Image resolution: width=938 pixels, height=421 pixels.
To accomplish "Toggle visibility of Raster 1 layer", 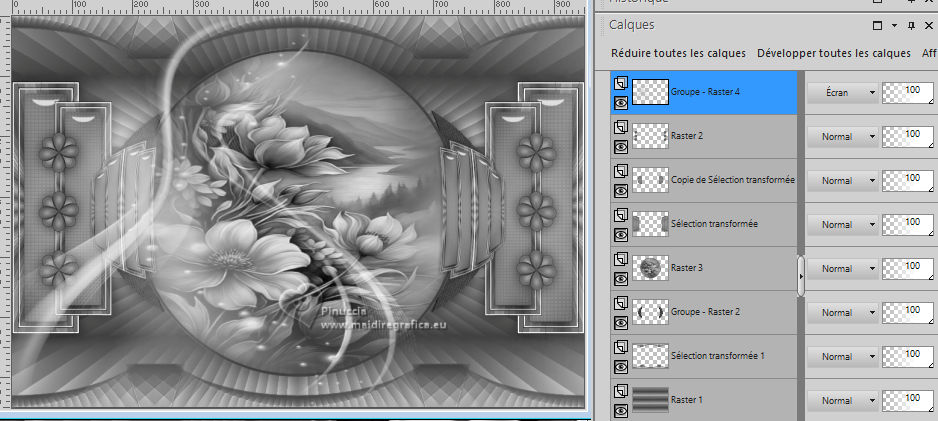I will 620,411.
